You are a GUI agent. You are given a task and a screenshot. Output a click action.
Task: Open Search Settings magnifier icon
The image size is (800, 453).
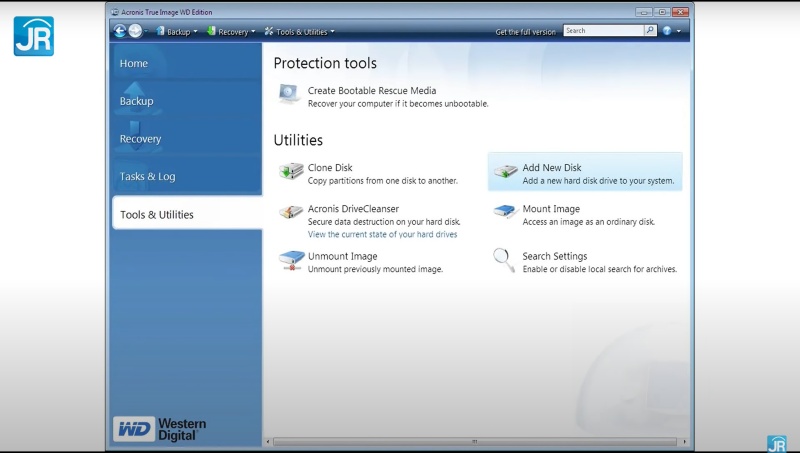(504, 260)
